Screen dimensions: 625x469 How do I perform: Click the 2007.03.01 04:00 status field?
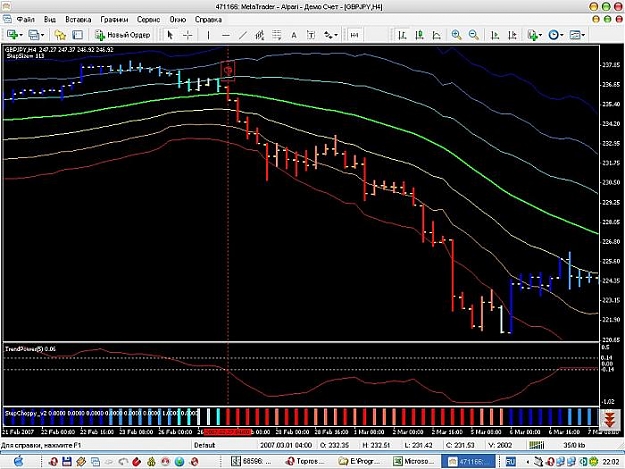pos(286,445)
